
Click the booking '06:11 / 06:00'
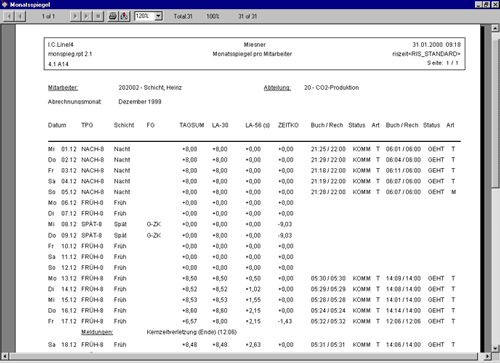(403, 171)
